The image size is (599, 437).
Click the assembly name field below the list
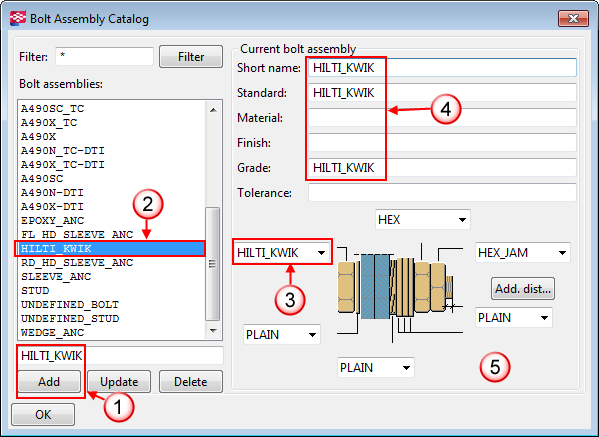(120, 356)
